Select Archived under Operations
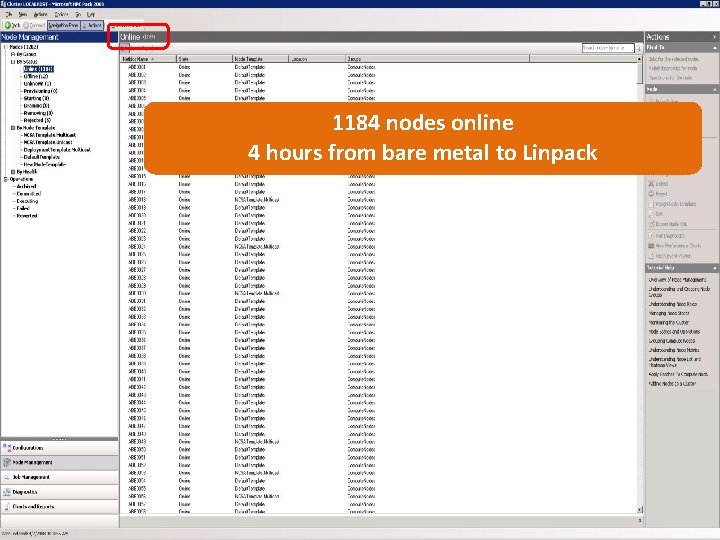Image resolution: width=720 pixels, height=540 pixels. tap(26, 186)
